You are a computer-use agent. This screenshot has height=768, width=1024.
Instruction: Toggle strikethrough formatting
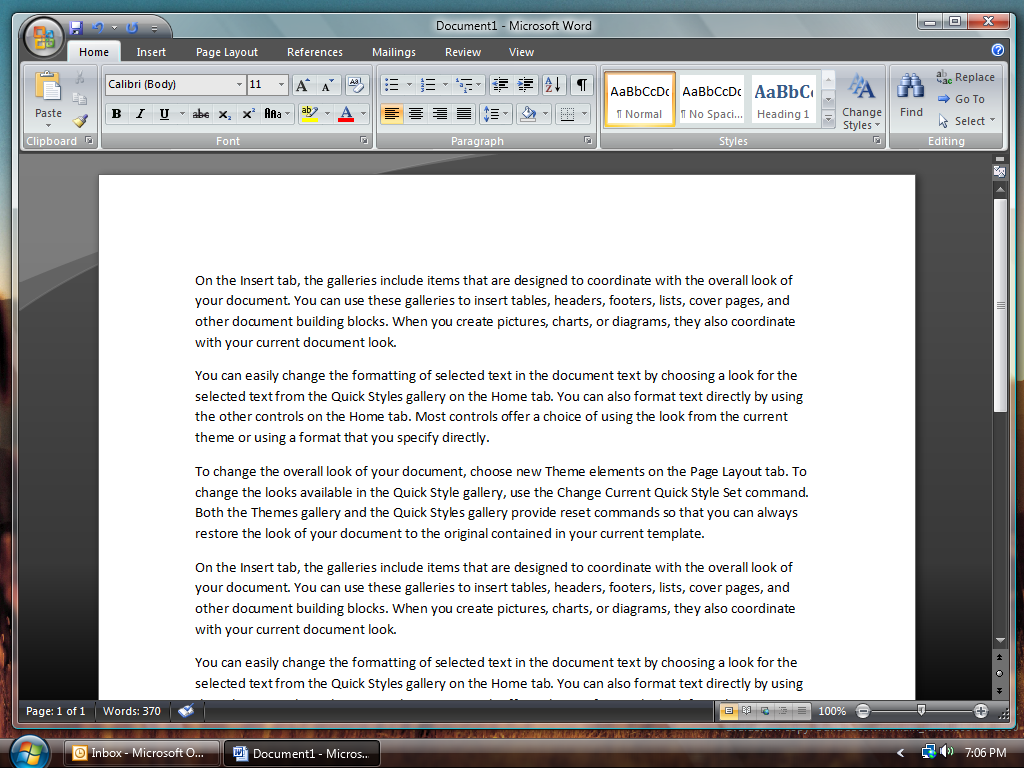point(200,114)
